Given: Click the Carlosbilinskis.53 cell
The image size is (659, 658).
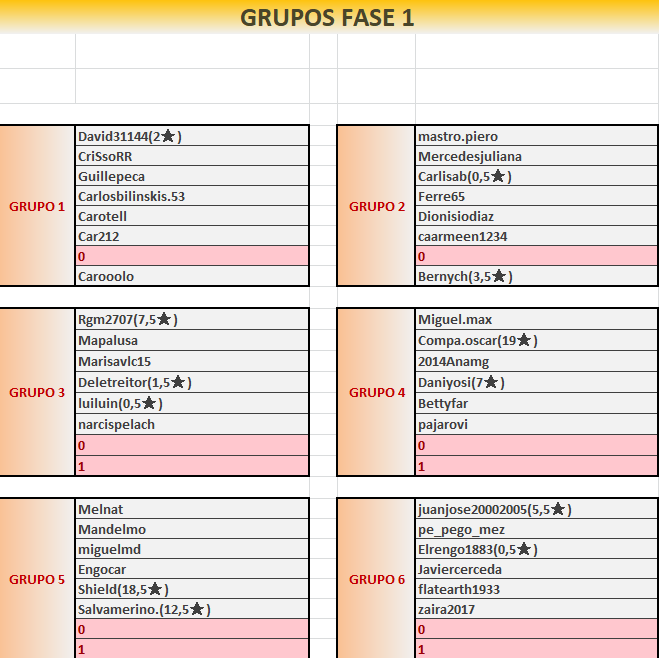Looking at the screenshot, I should pyautogui.click(x=191, y=196).
